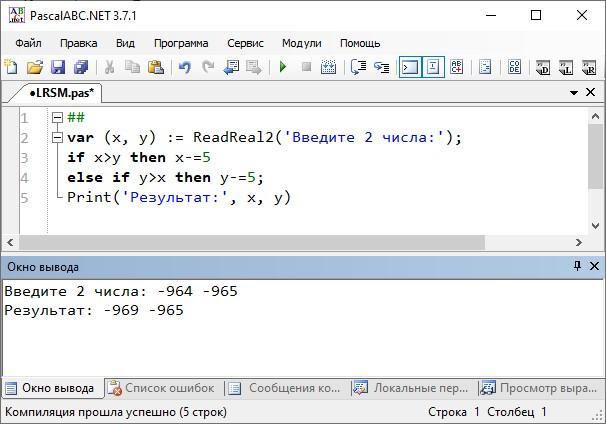Image resolution: width=606 pixels, height=424 pixels.
Task: Switch to the Список ошибок tab
Action: tap(161, 388)
